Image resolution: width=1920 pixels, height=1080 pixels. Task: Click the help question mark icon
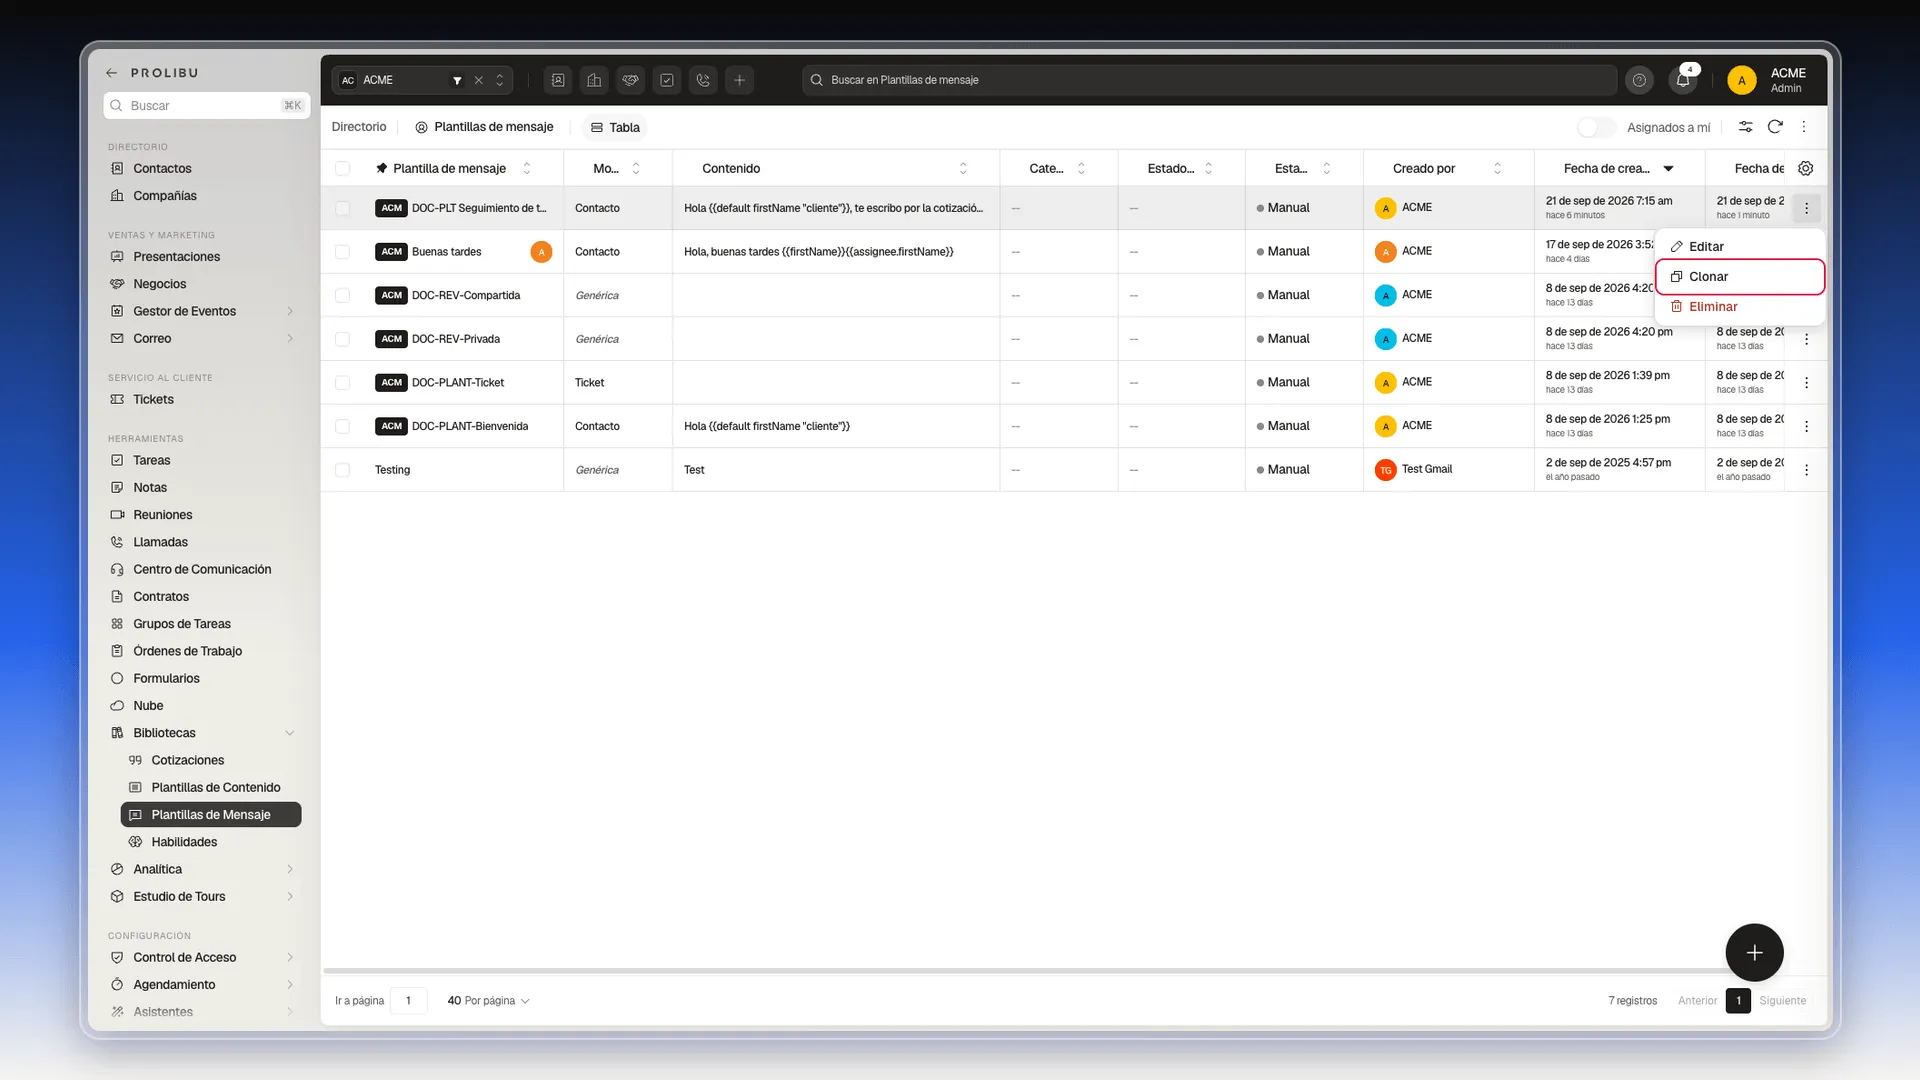tap(1639, 80)
